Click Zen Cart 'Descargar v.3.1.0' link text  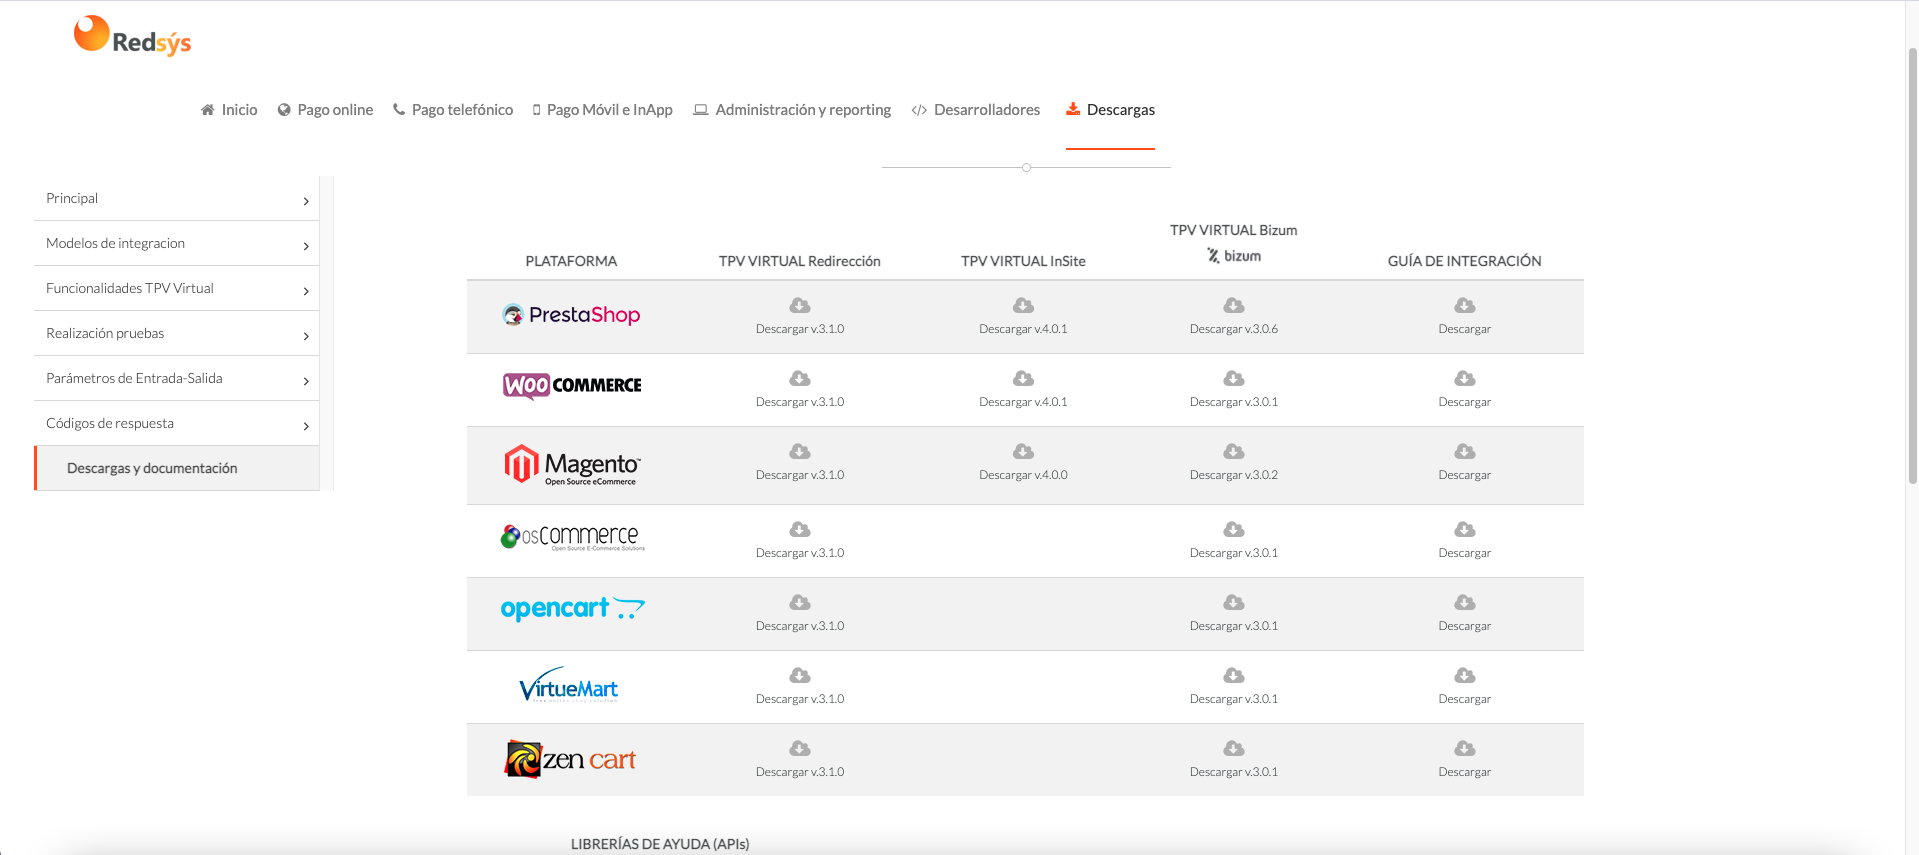[x=800, y=772]
